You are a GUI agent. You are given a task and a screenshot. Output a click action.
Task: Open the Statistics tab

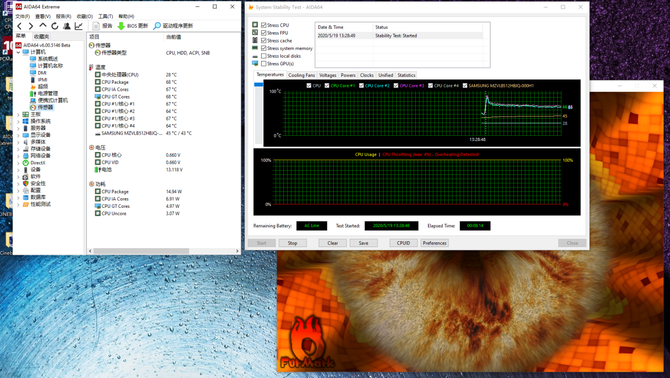(x=406, y=75)
